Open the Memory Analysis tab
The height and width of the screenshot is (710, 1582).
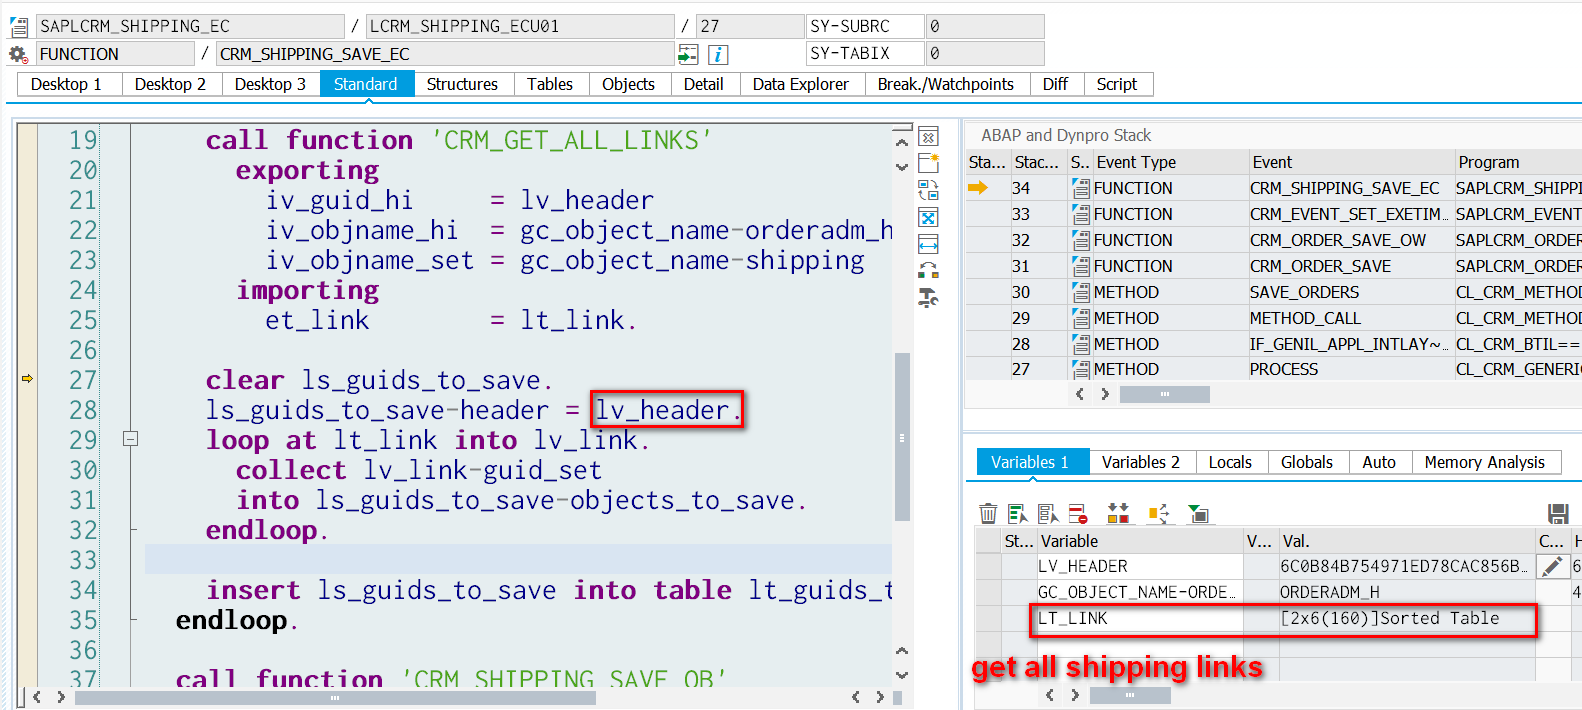[x=1485, y=462]
